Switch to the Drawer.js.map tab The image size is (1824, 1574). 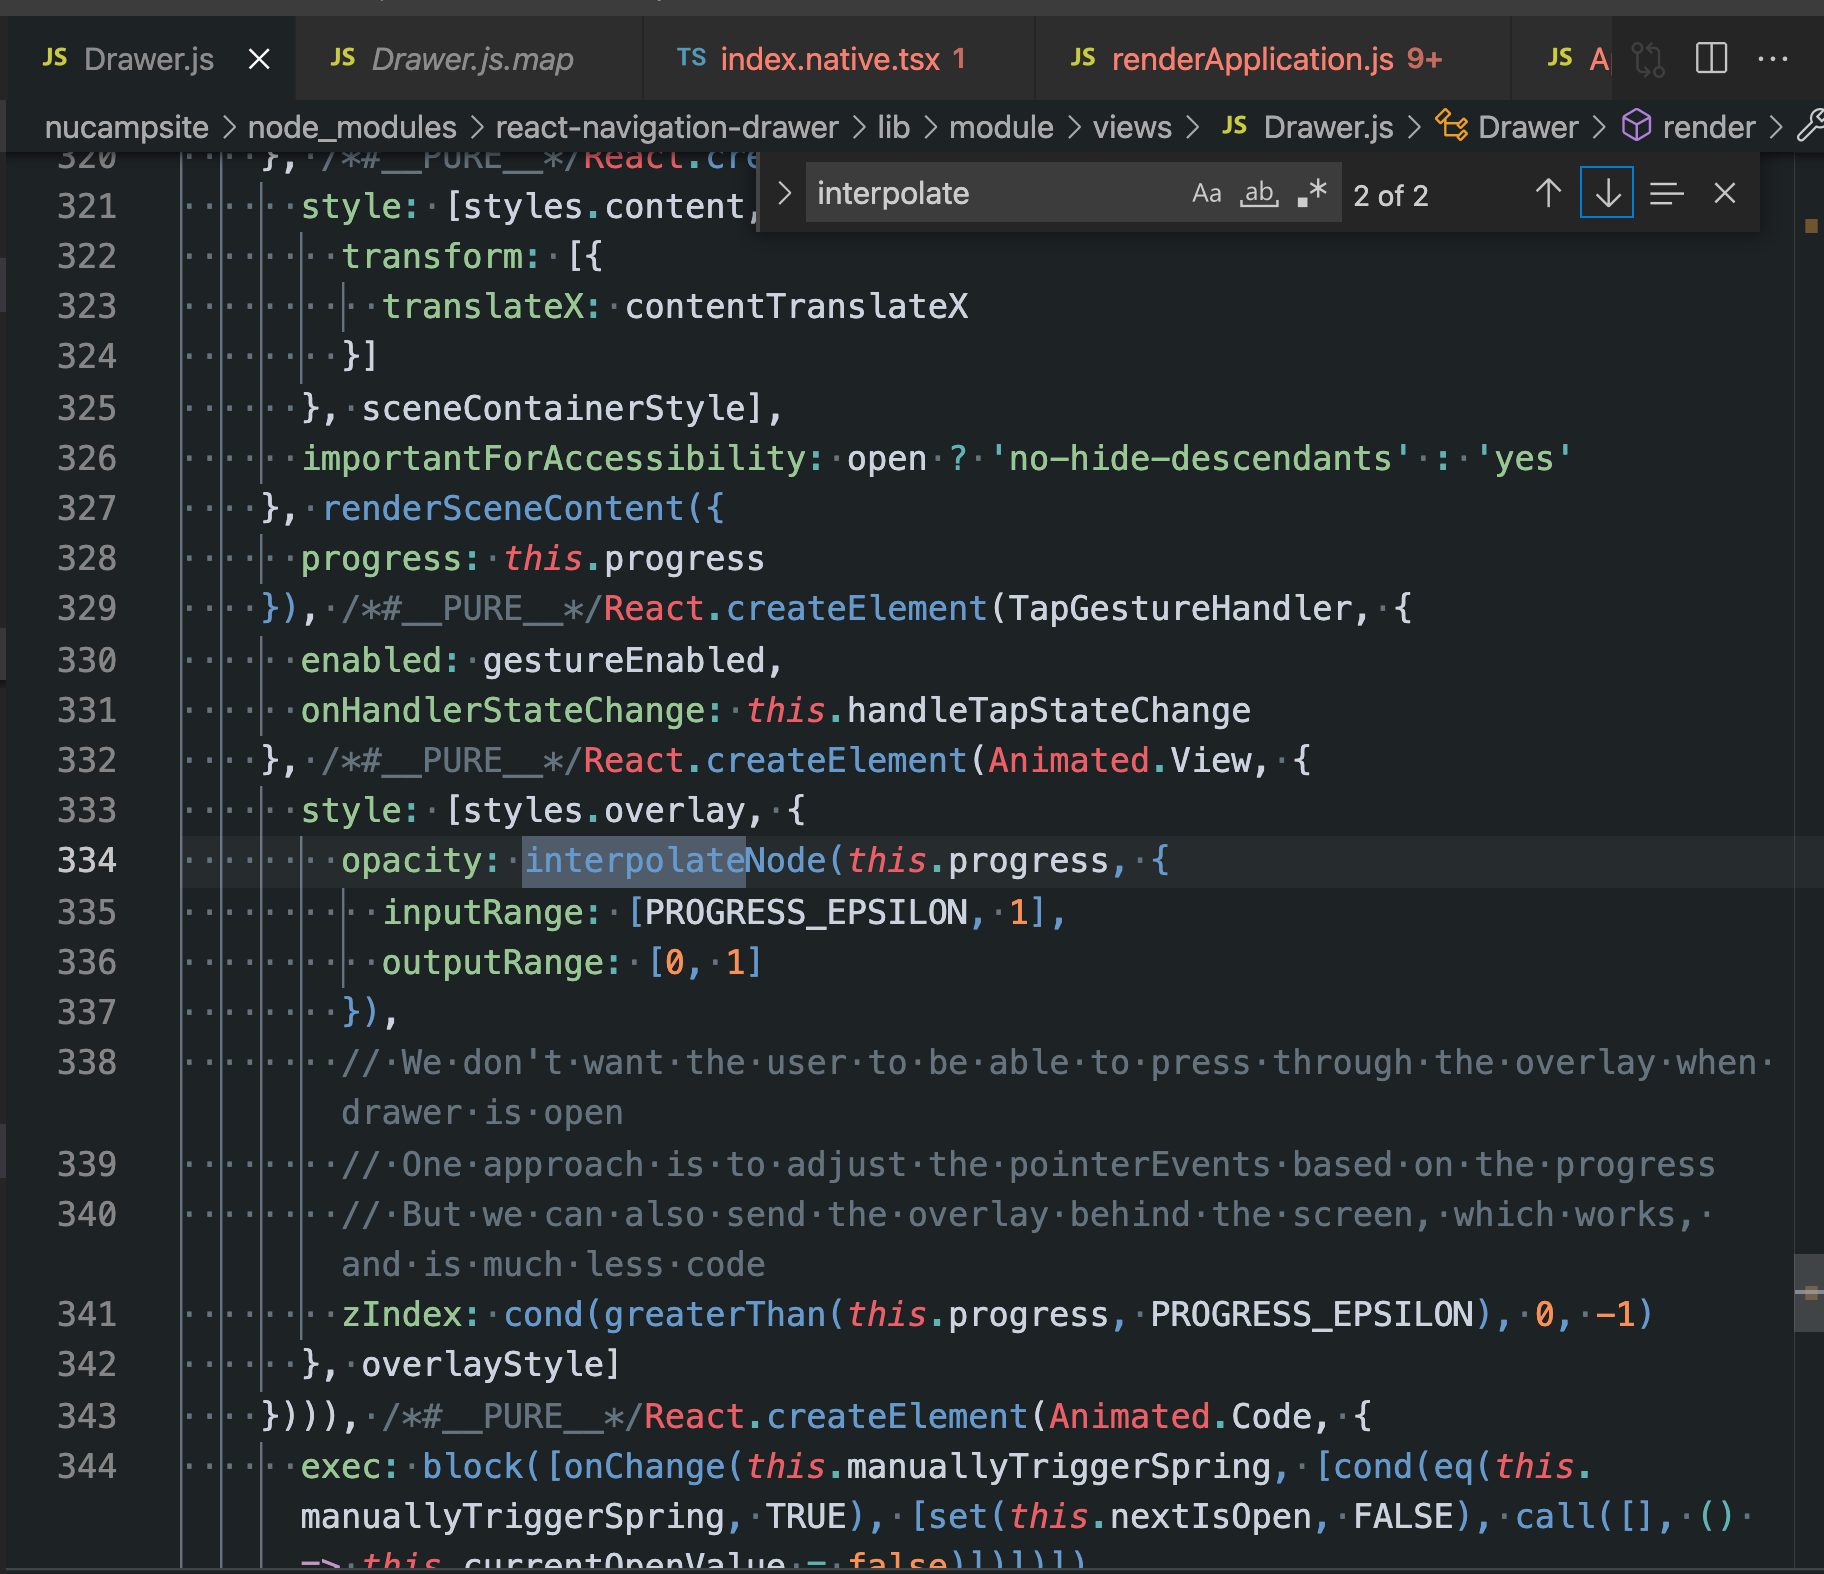[471, 59]
